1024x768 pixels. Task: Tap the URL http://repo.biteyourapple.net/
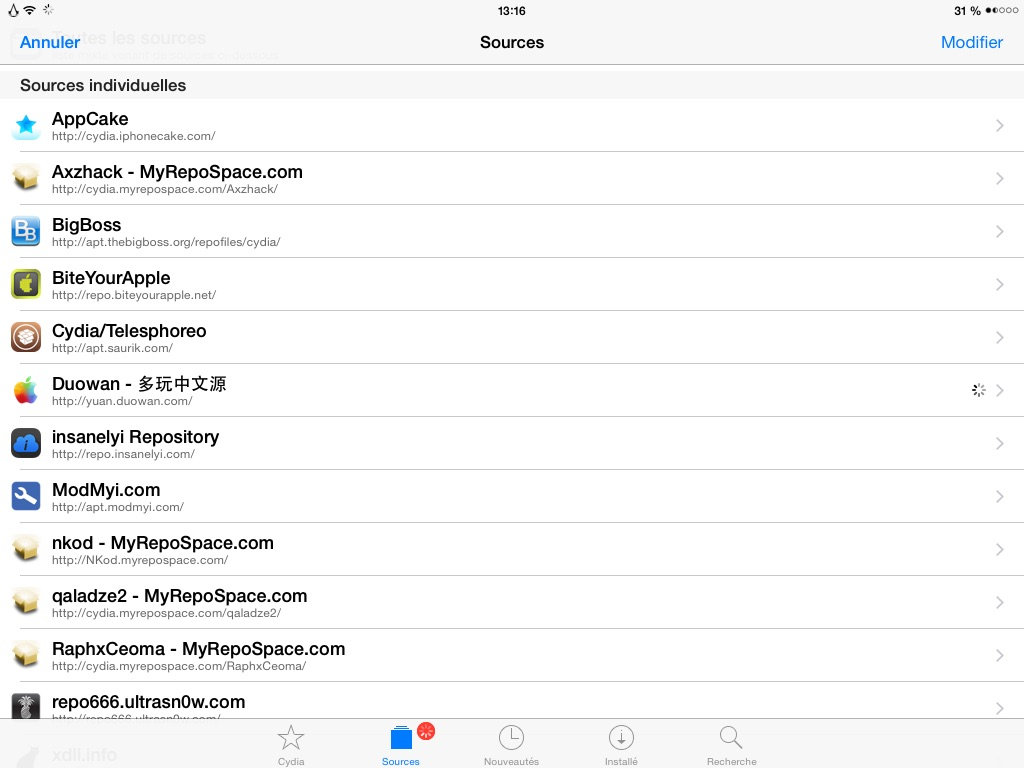(134, 295)
